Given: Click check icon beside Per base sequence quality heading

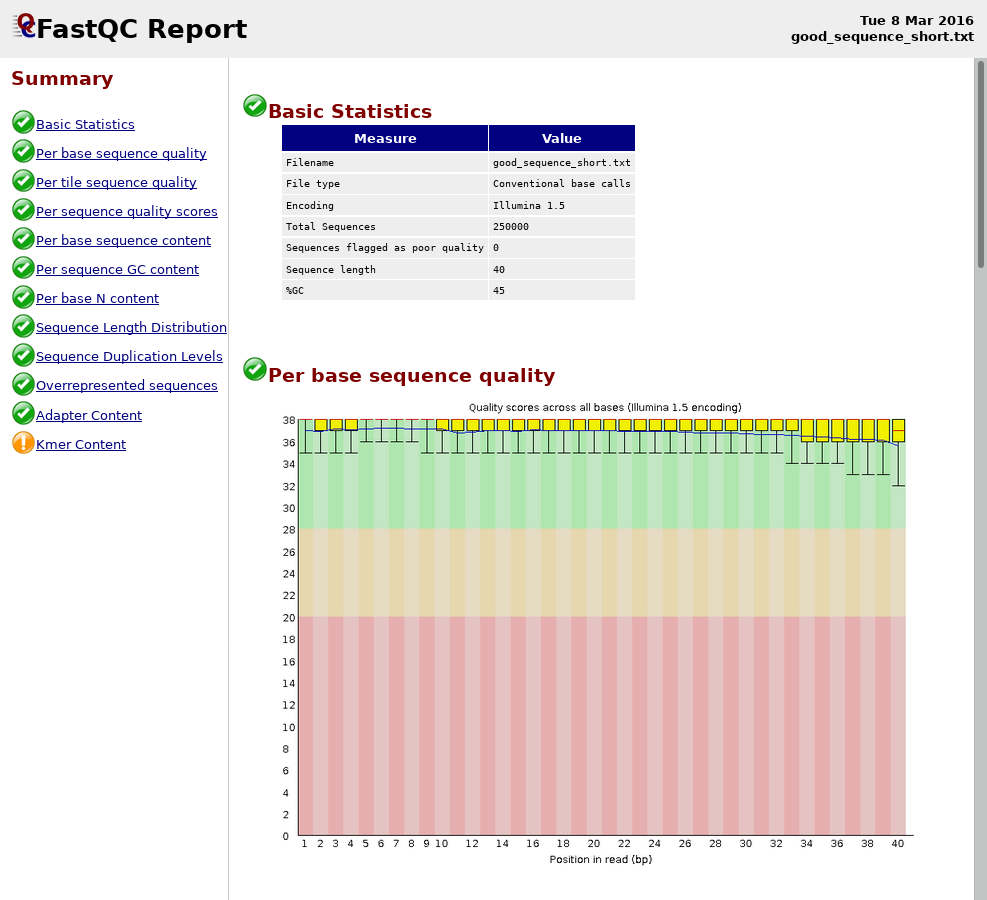Looking at the screenshot, I should click(255, 370).
